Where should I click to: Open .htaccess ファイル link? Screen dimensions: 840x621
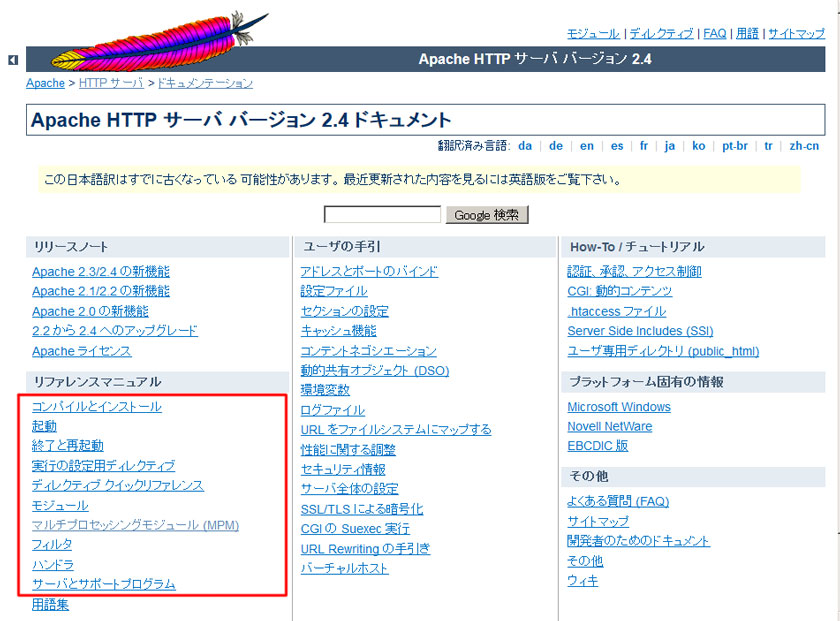click(617, 312)
